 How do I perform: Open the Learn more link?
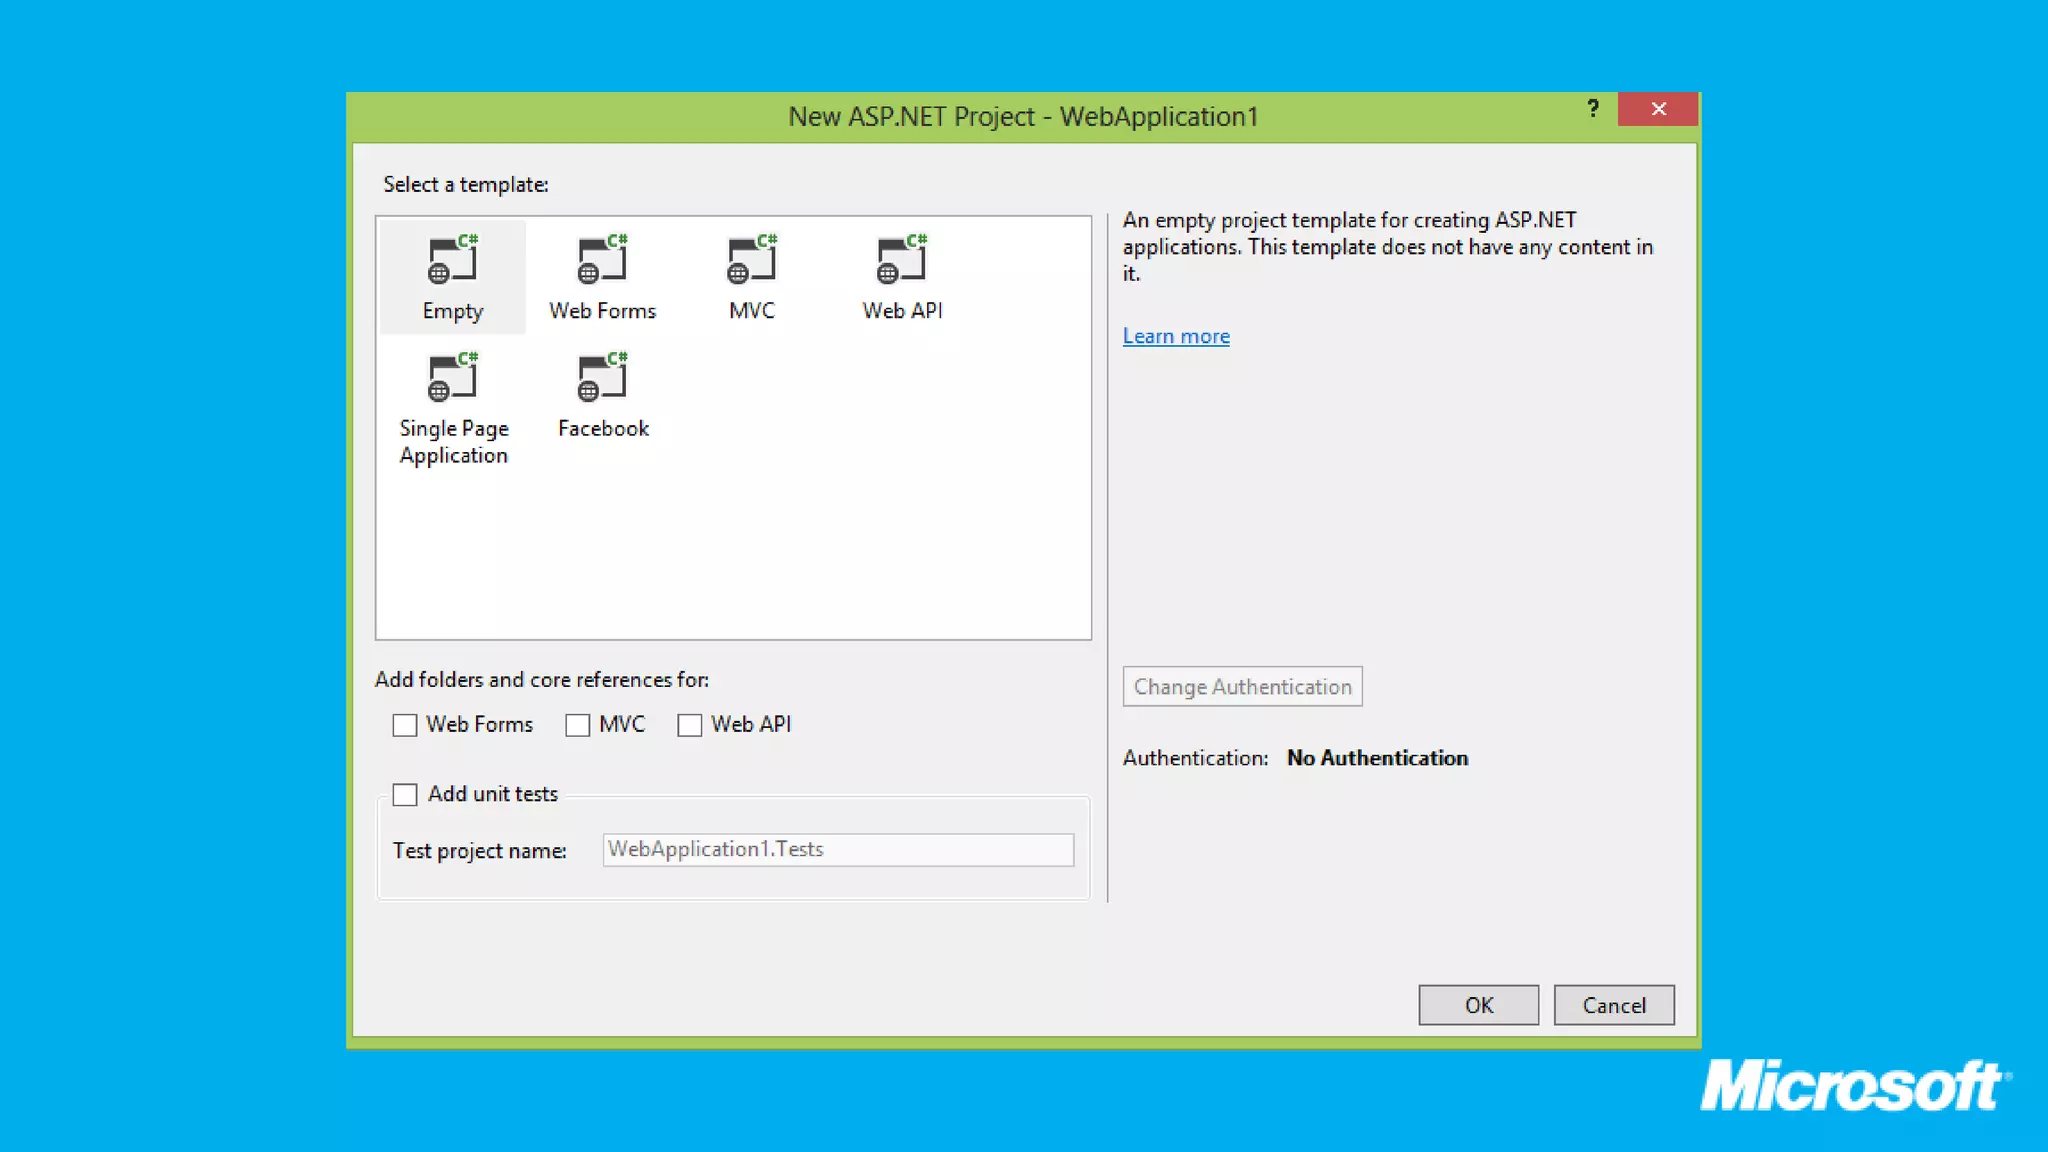pos(1176,336)
